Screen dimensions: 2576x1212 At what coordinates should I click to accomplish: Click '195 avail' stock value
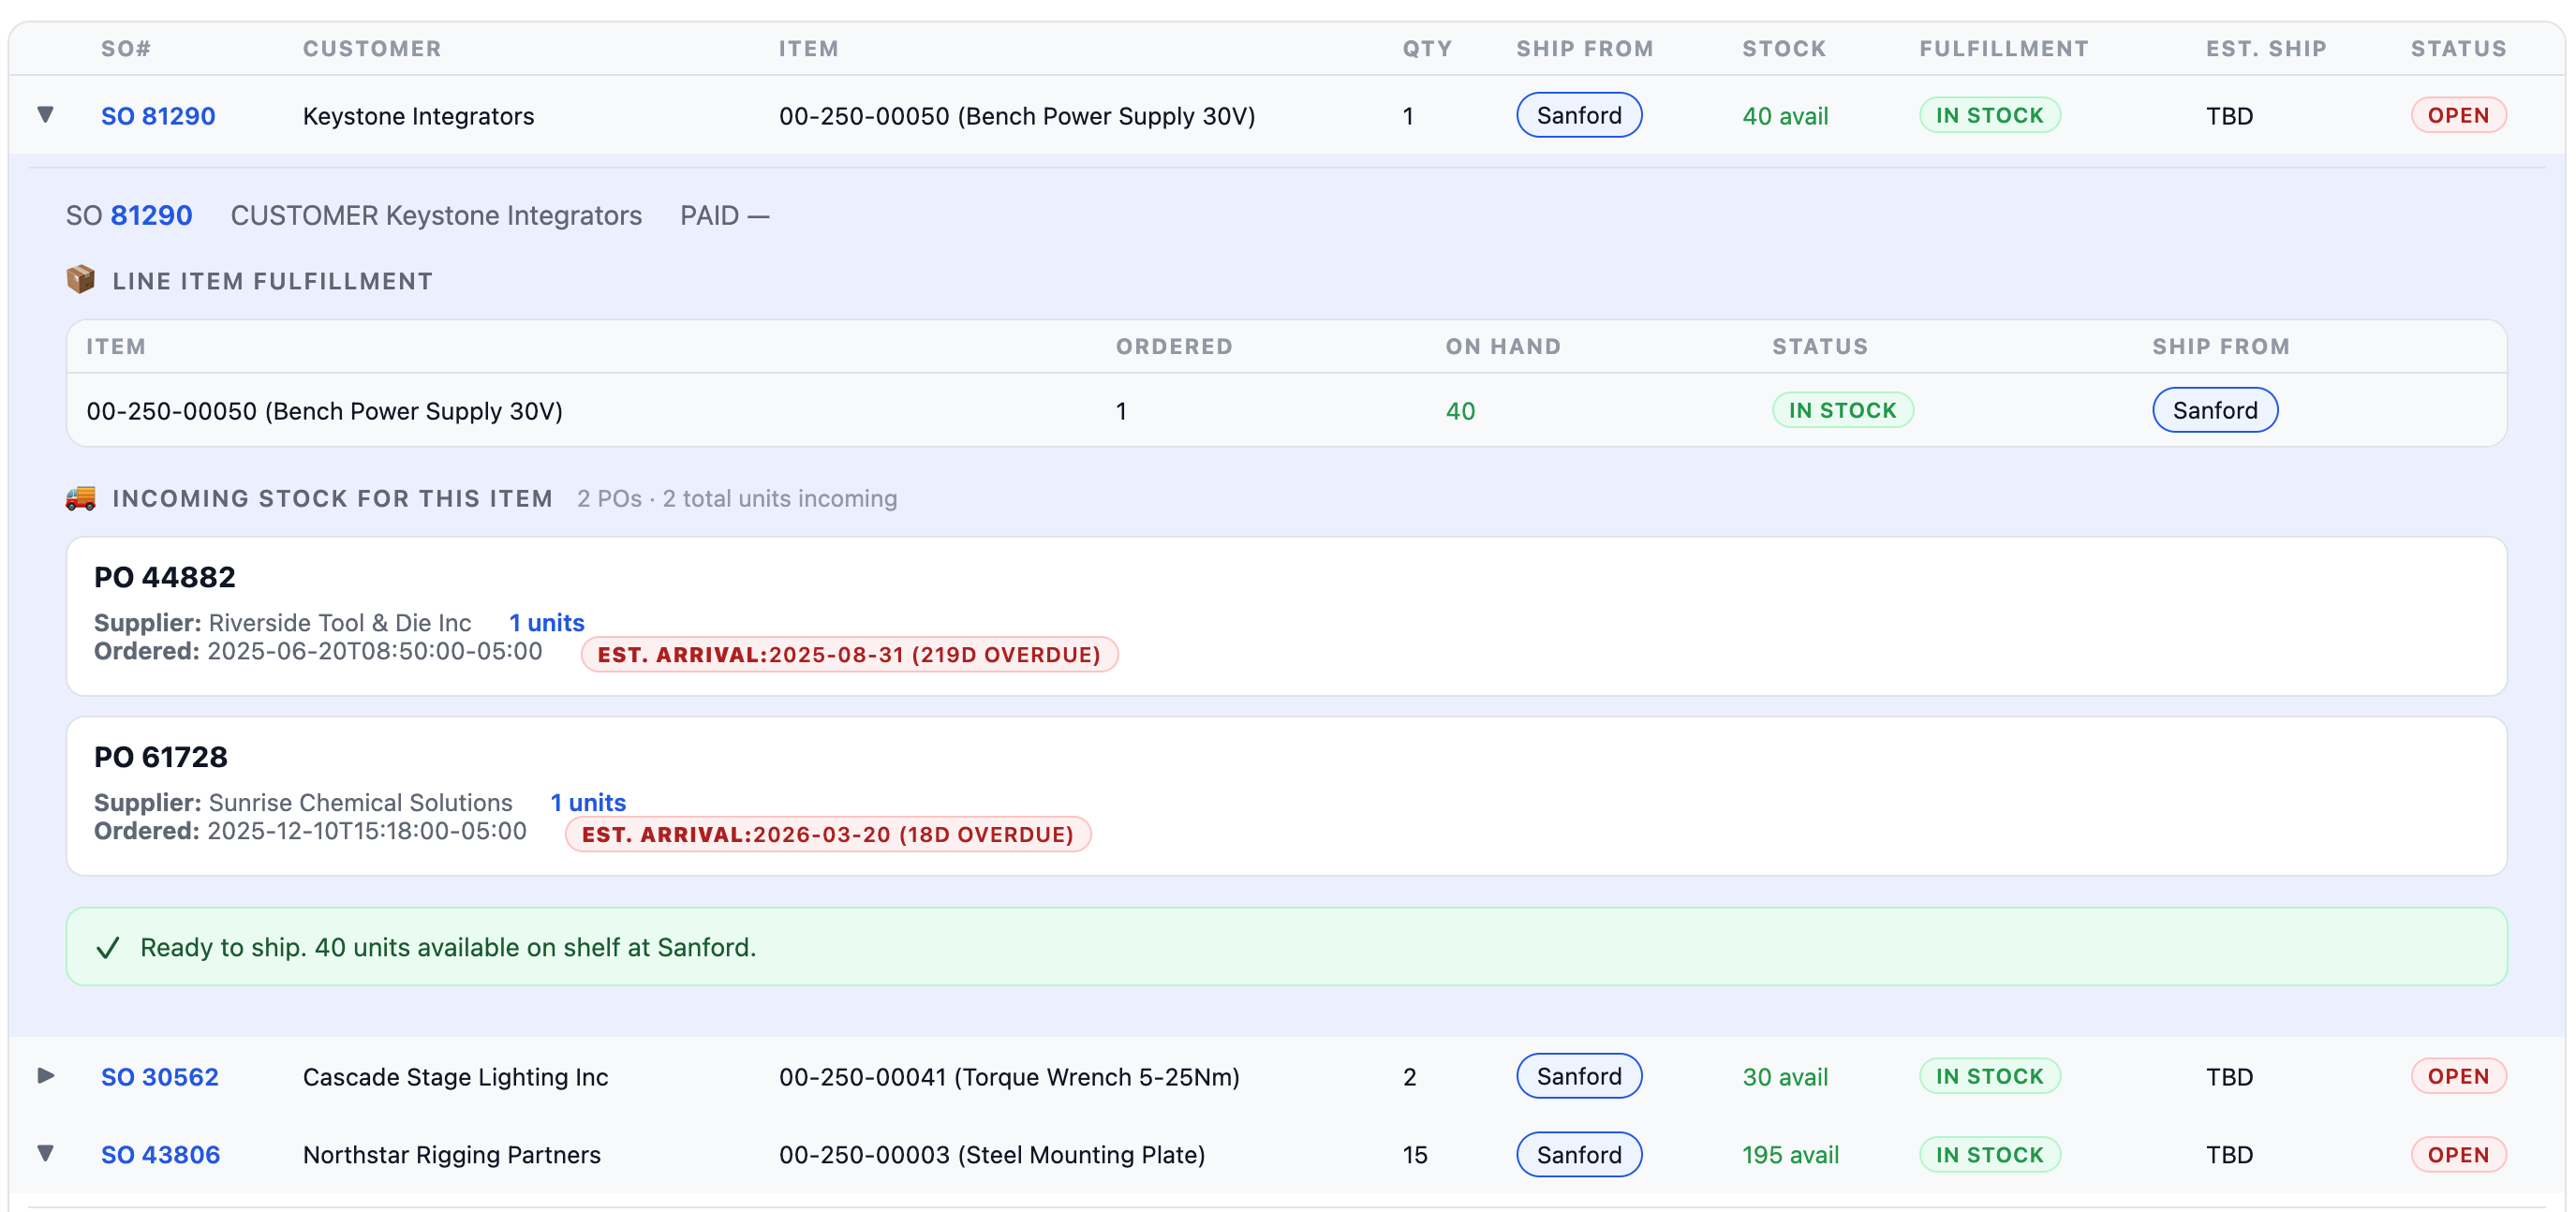coord(1790,1155)
